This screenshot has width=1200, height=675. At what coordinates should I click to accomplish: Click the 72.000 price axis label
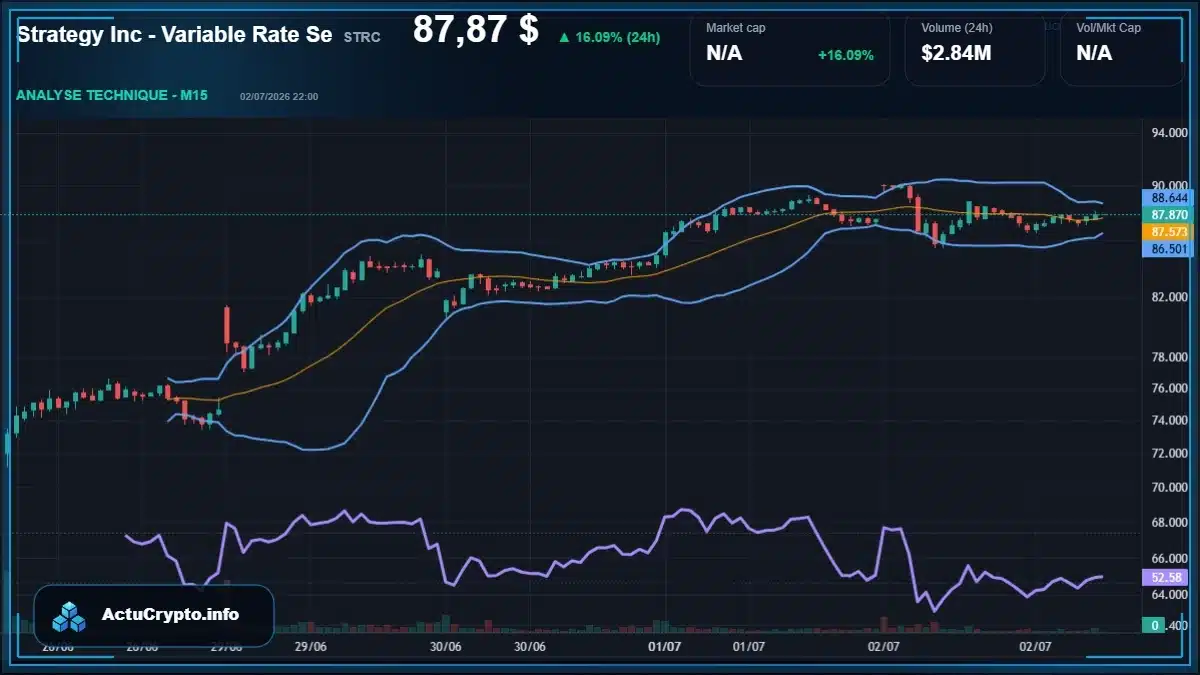pyautogui.click(x=1169, y=453)
